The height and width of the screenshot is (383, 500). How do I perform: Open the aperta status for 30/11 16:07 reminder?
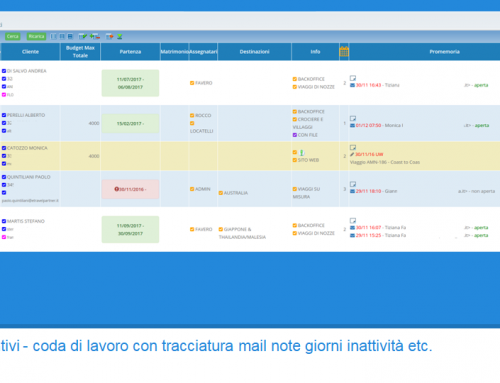click(481, 228)
